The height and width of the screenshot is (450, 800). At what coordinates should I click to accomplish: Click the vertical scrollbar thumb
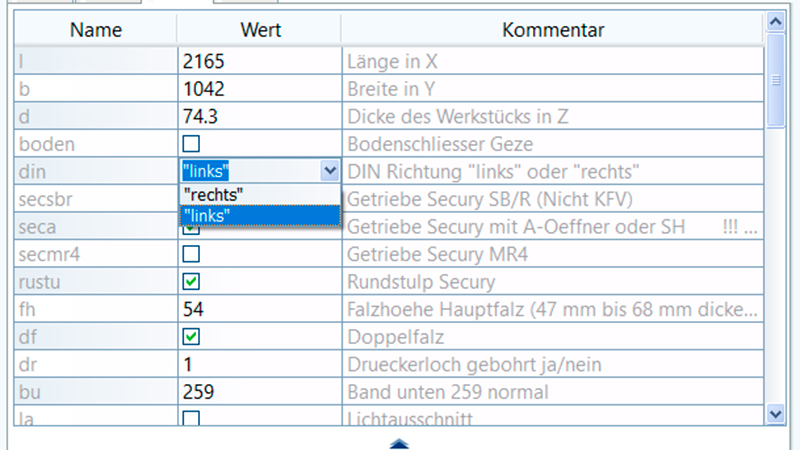pos(774,79)
